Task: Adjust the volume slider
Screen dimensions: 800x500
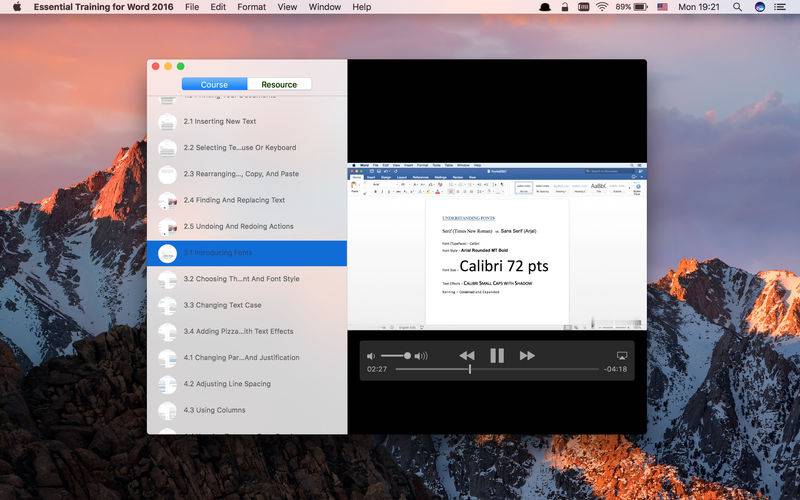Action: tap(396, 356)
